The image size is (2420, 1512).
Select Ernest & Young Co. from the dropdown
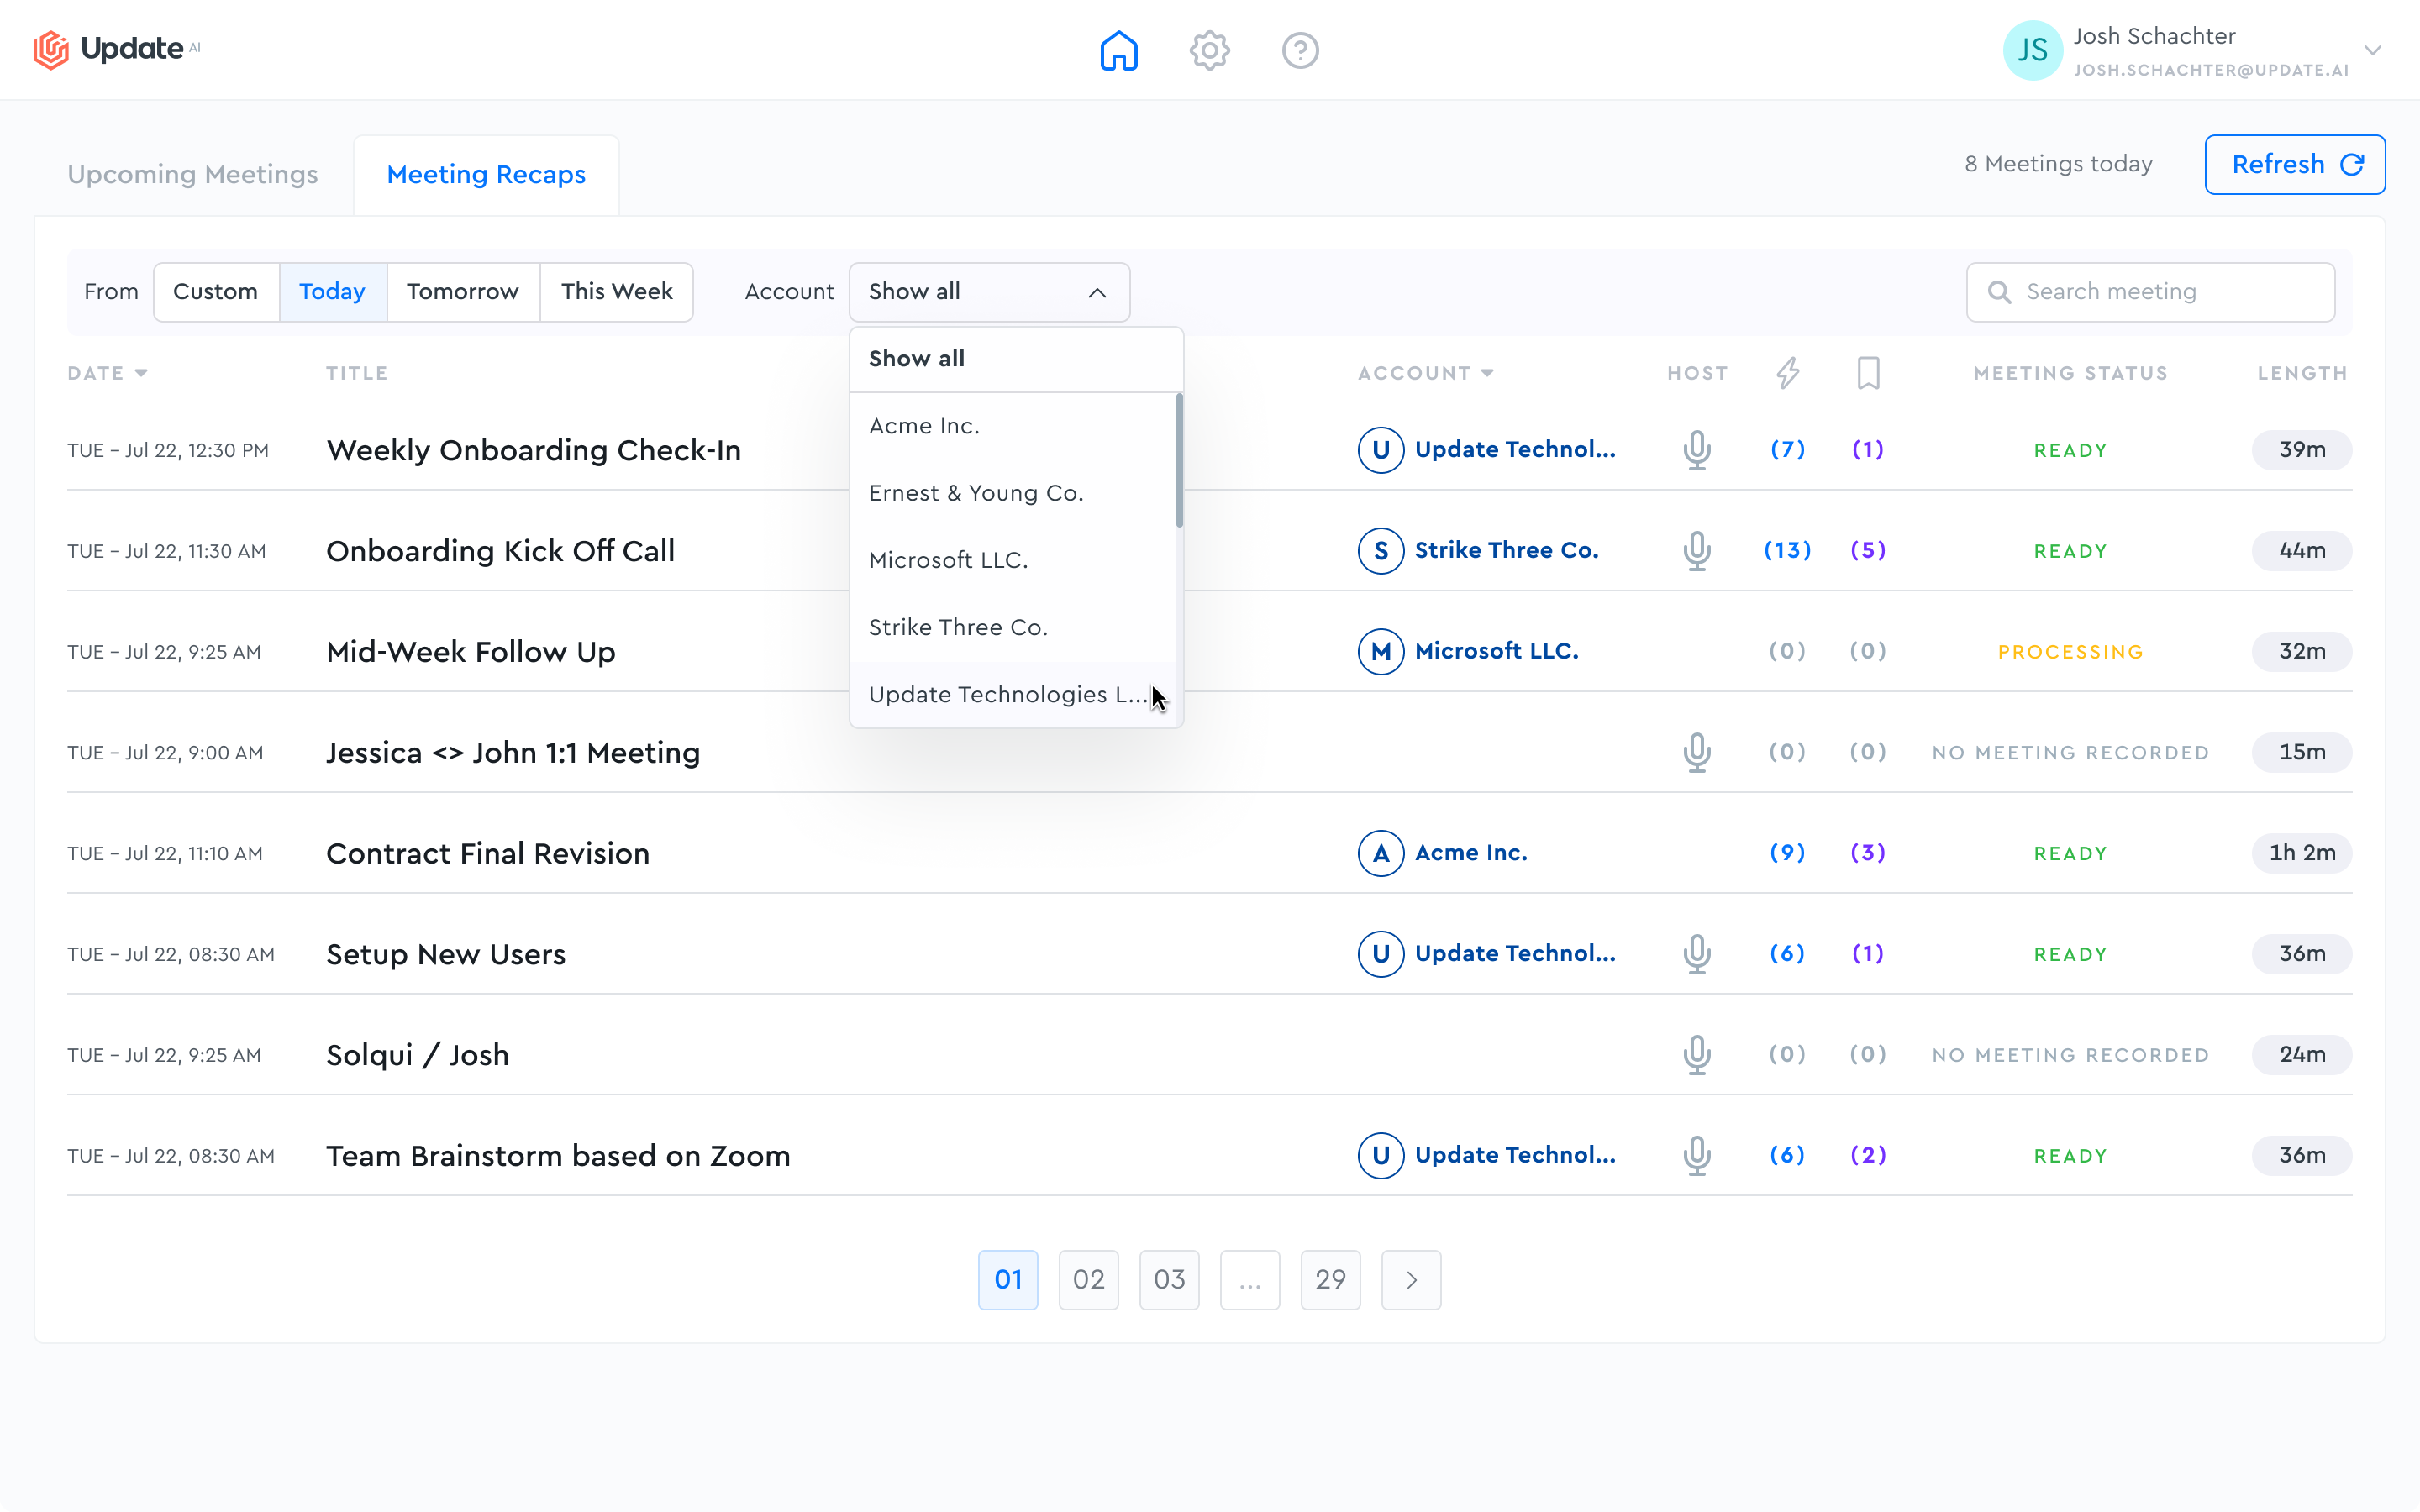1012,493
